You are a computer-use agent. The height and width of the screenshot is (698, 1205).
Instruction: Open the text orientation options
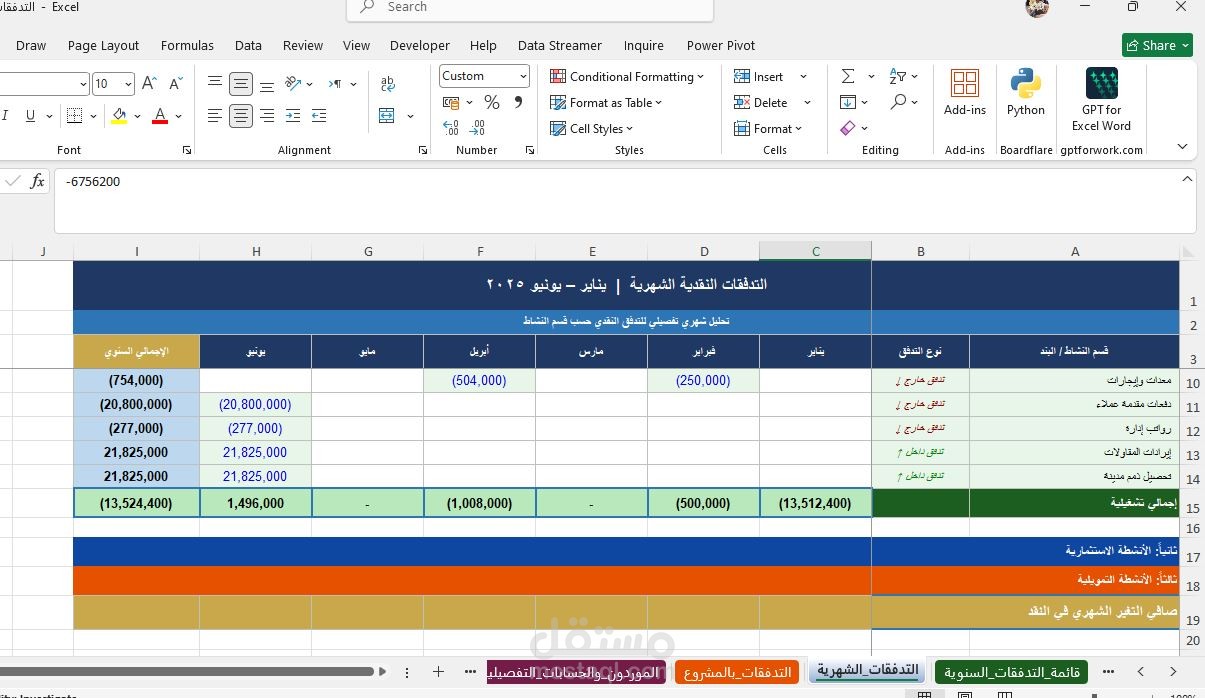[x=299, y=84]
